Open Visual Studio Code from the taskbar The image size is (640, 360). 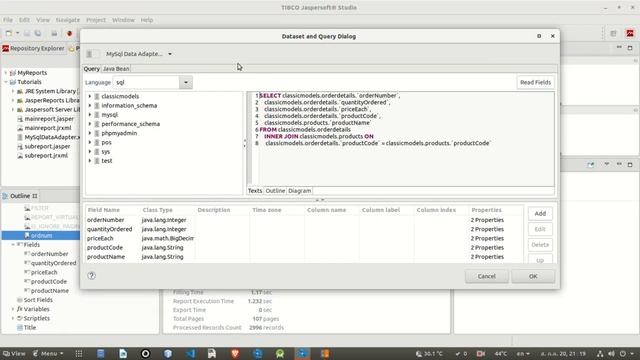click(x=190, y=353)
